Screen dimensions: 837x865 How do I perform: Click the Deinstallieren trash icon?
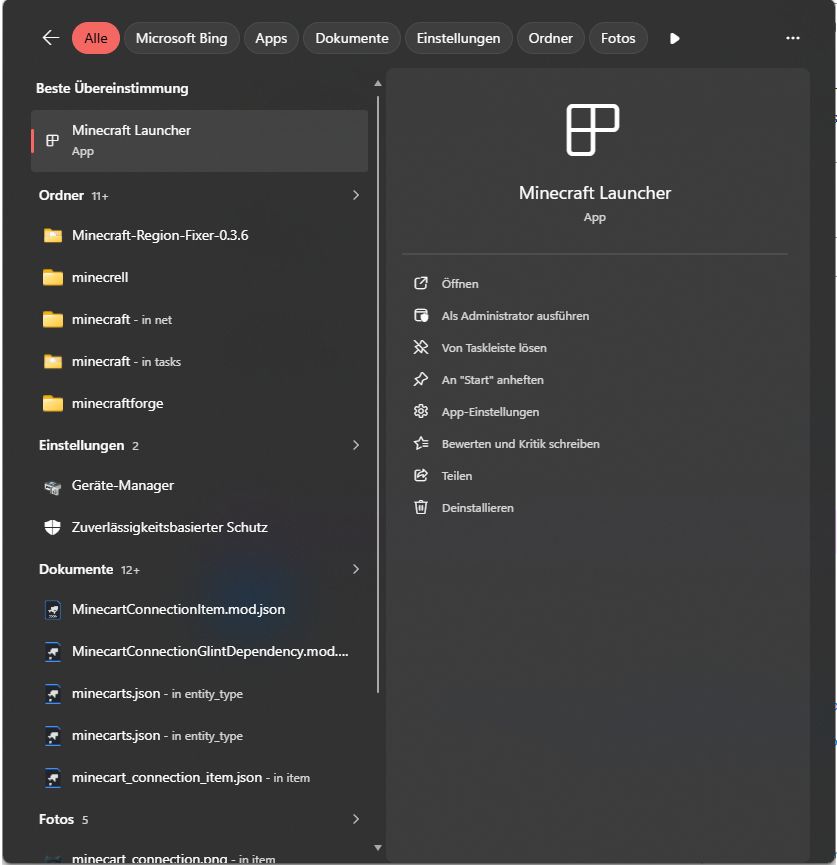pyautogui.click(x=421, y=507)
